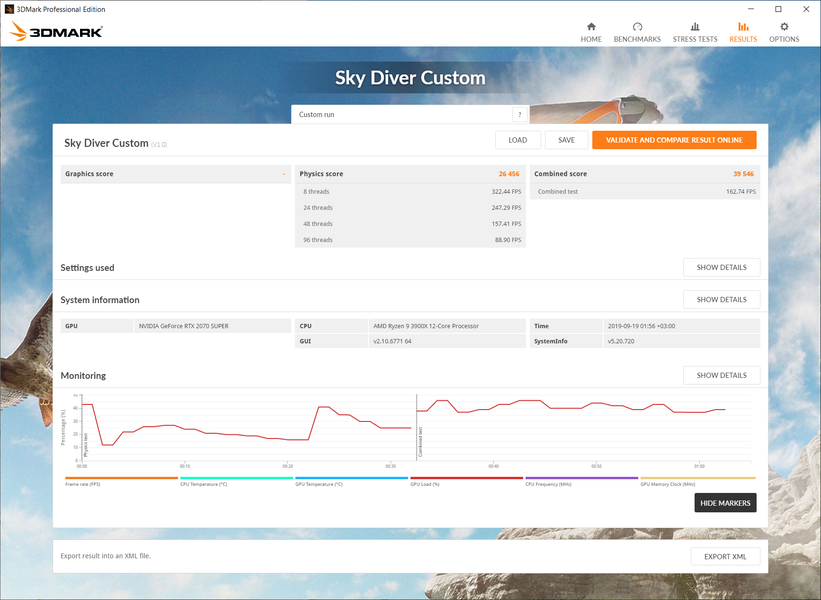Image resolution: width=821 pixels, height=600 pixels.
Task: Toggle the Frame rate (FPS) legend
Action: [x=121, y=481]
